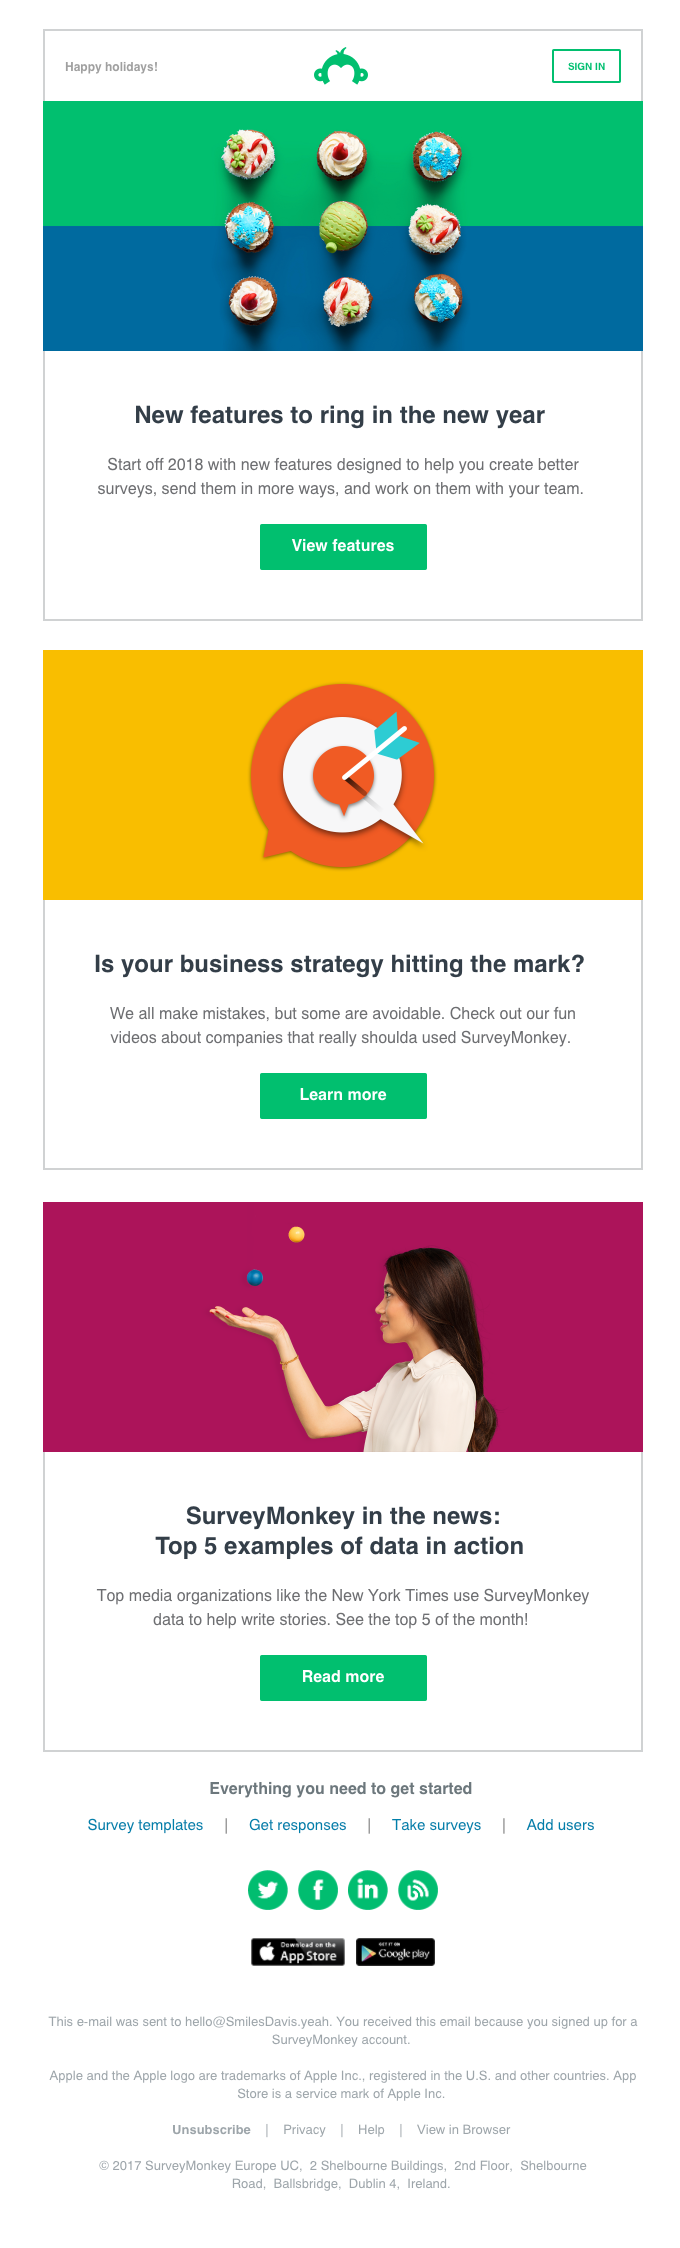Click the Unsubscribe link

[x=211, y=2130]
